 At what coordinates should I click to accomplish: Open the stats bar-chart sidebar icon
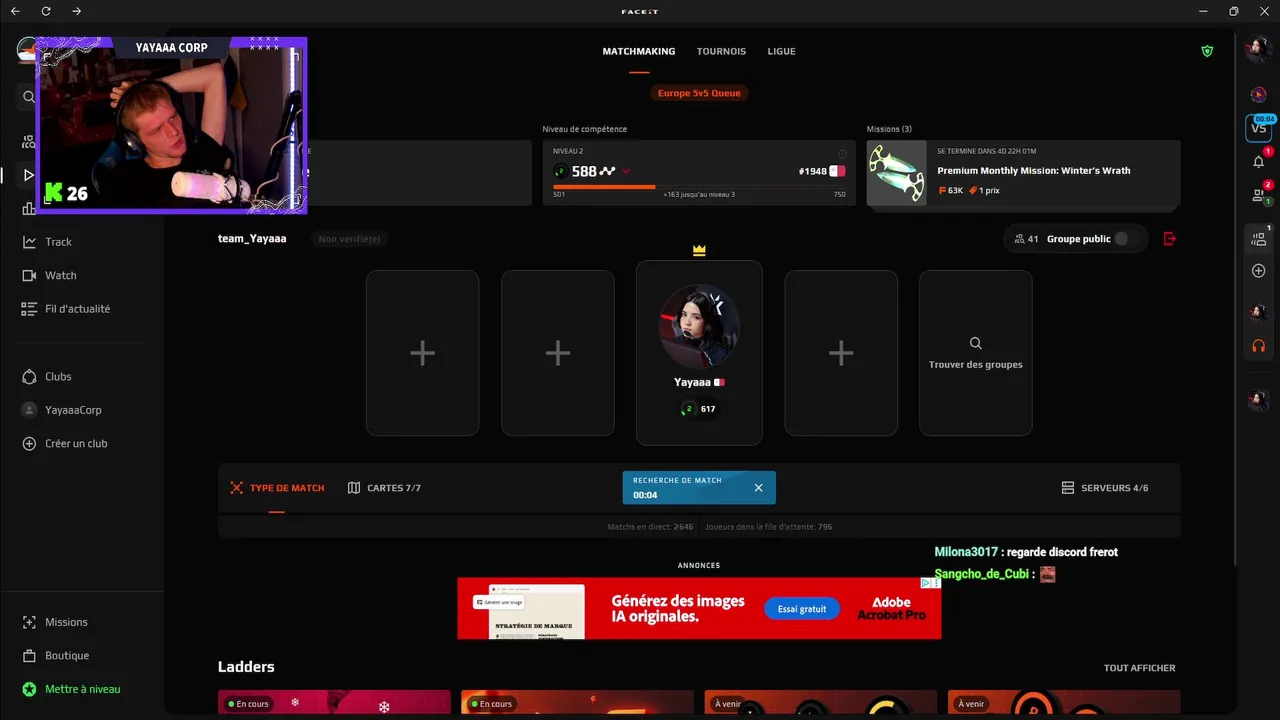tap(28, 208)
